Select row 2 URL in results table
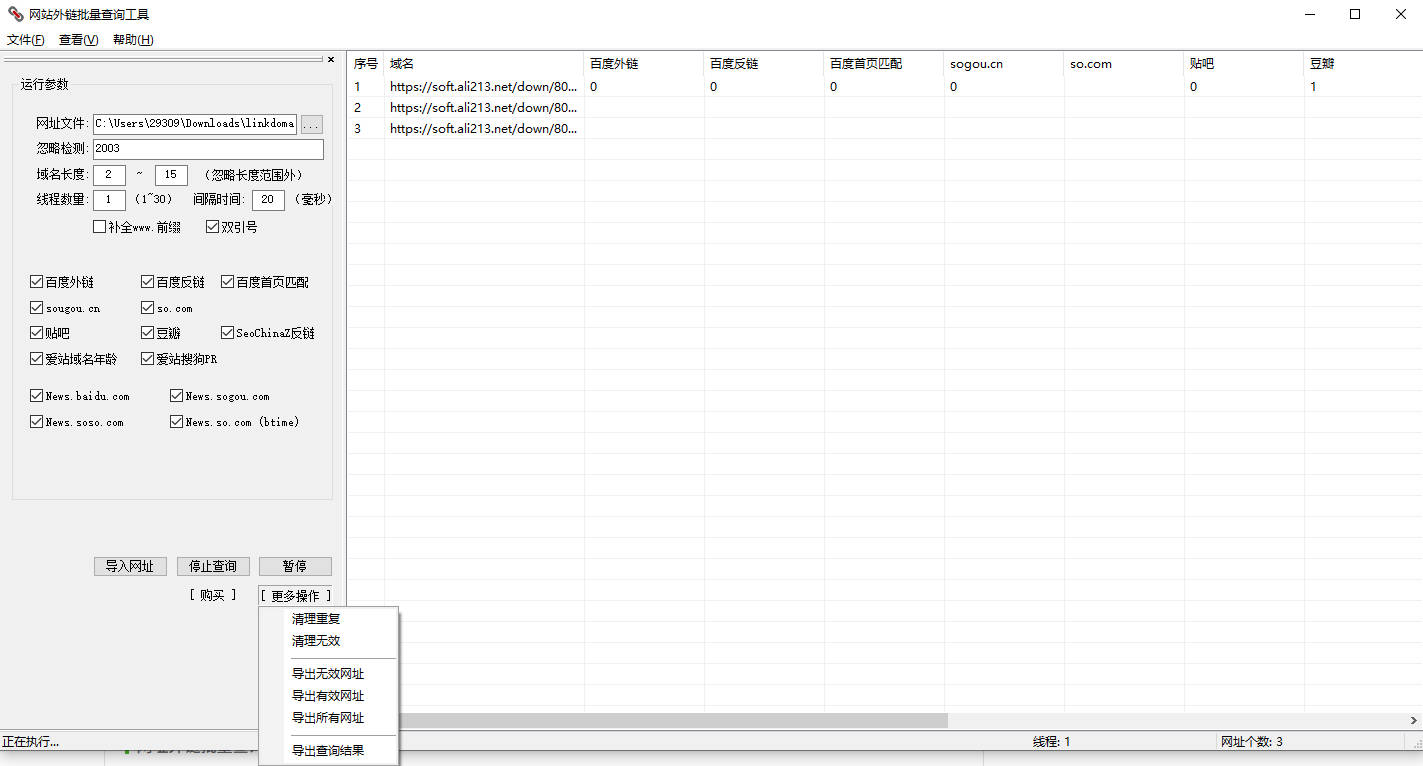The image size is (1423, 766). click(484, 107)
